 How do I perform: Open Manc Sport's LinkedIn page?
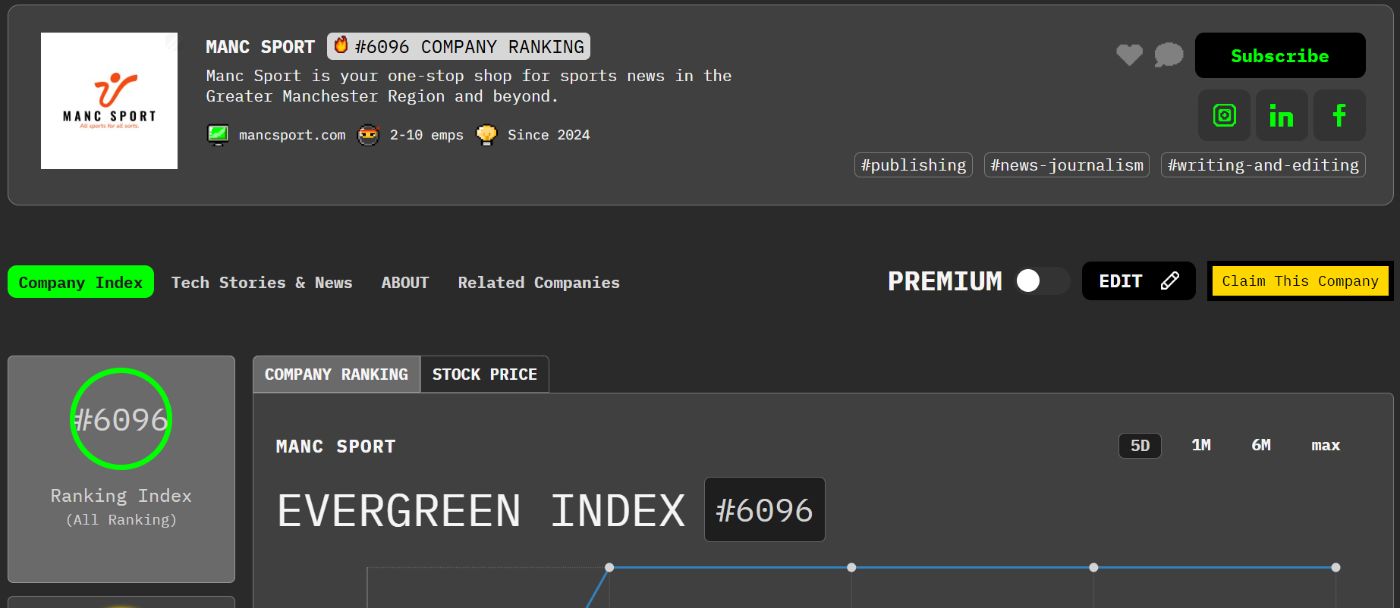coord(1281,116)
